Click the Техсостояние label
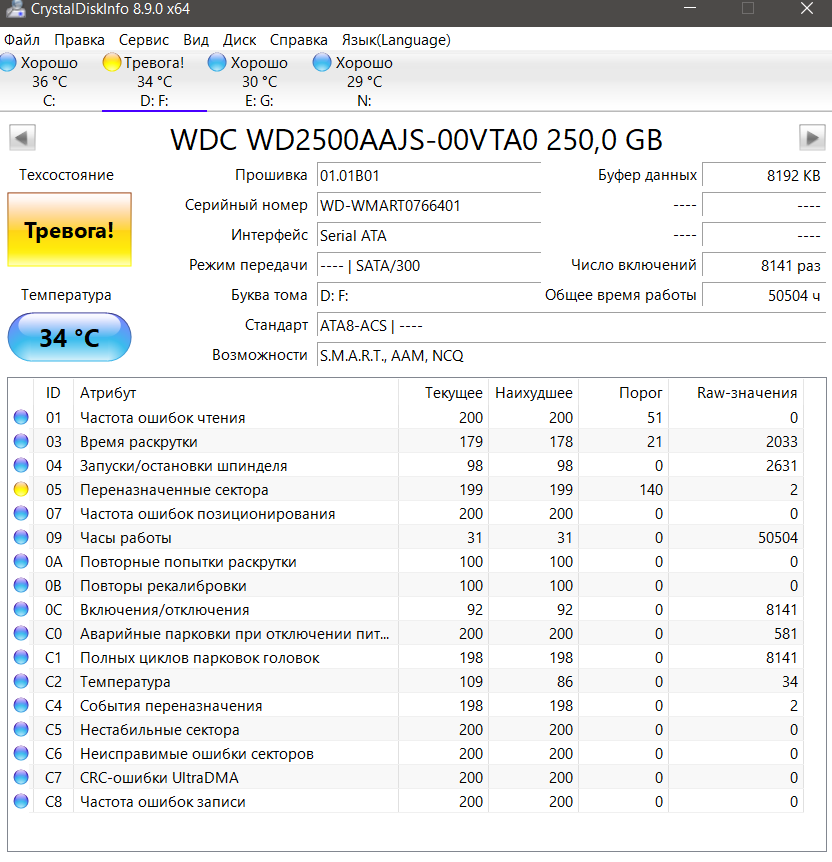The width and height of the screenshot is (832, 862). point(67,175)
